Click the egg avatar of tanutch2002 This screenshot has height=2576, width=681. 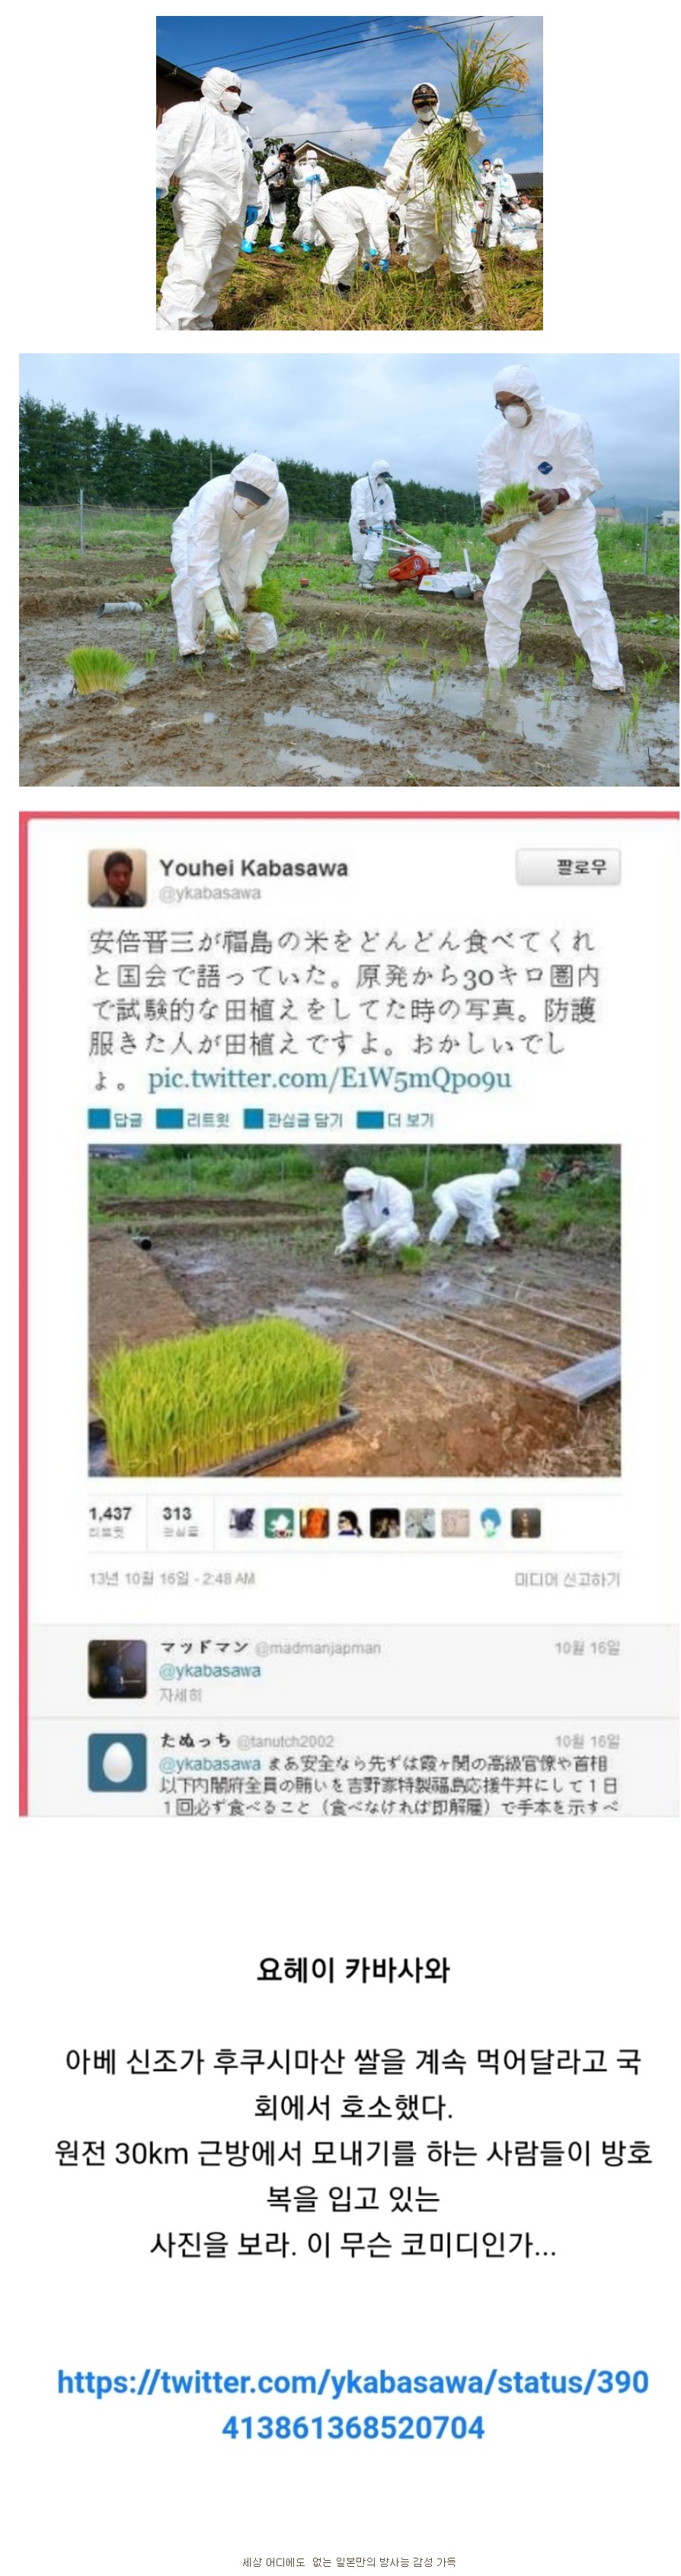tap(117, 1761)
